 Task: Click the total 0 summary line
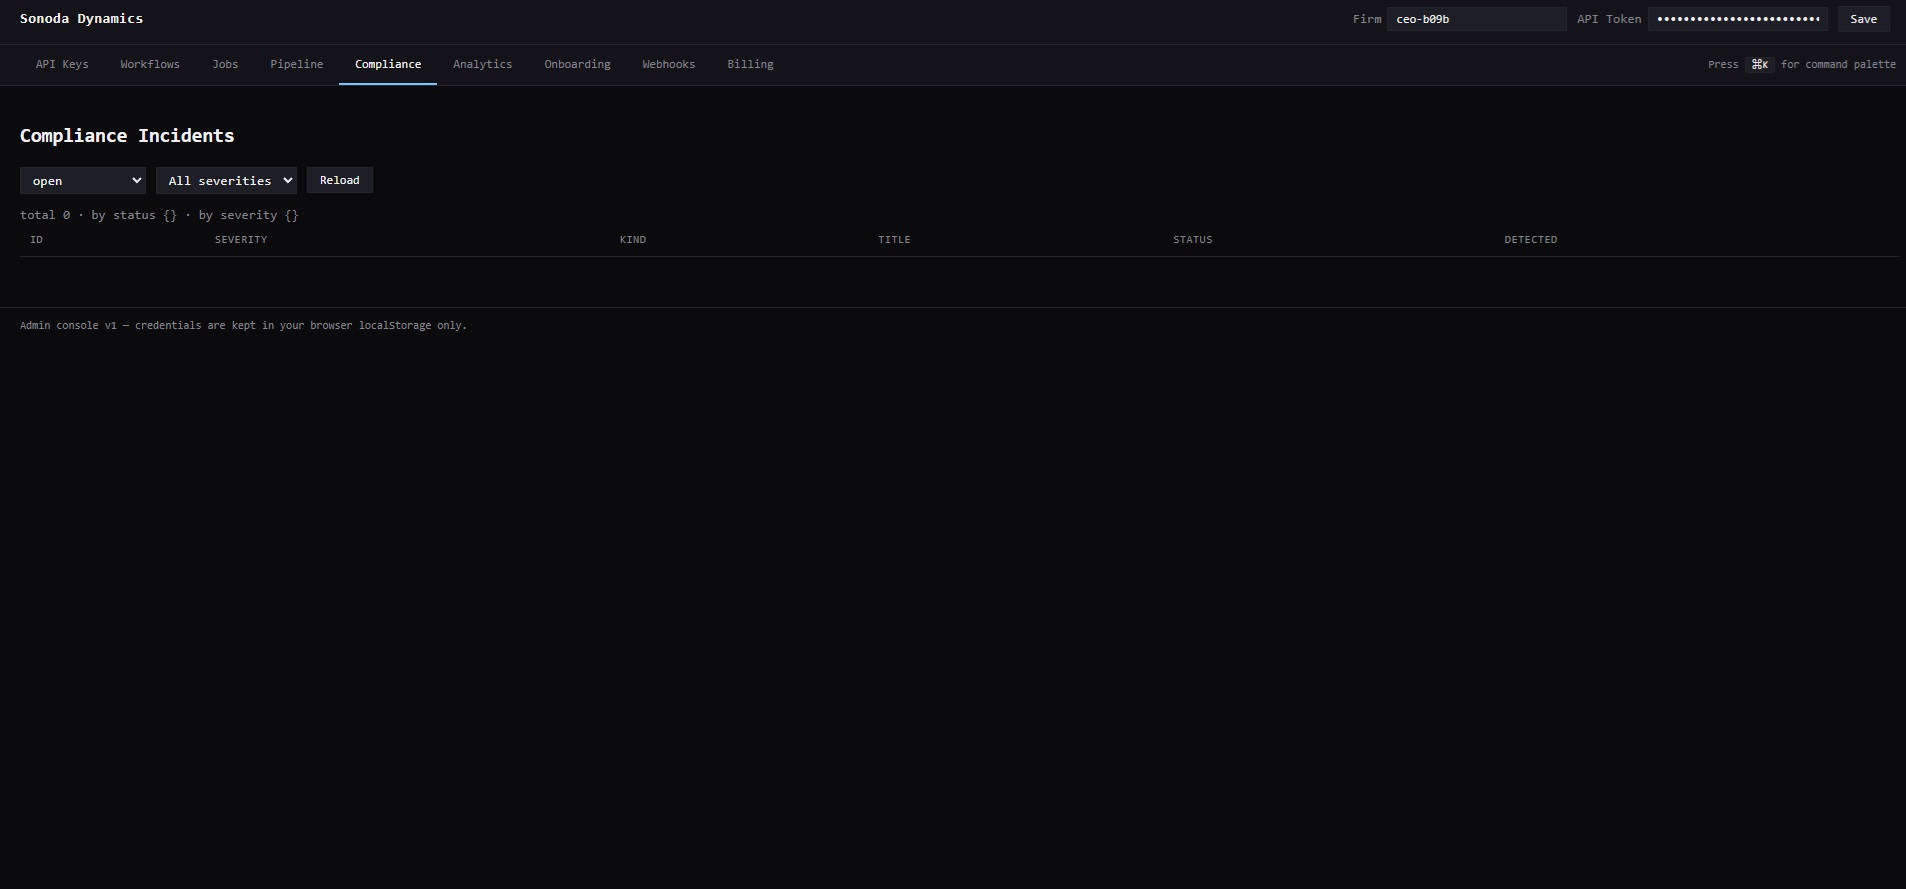159,215
